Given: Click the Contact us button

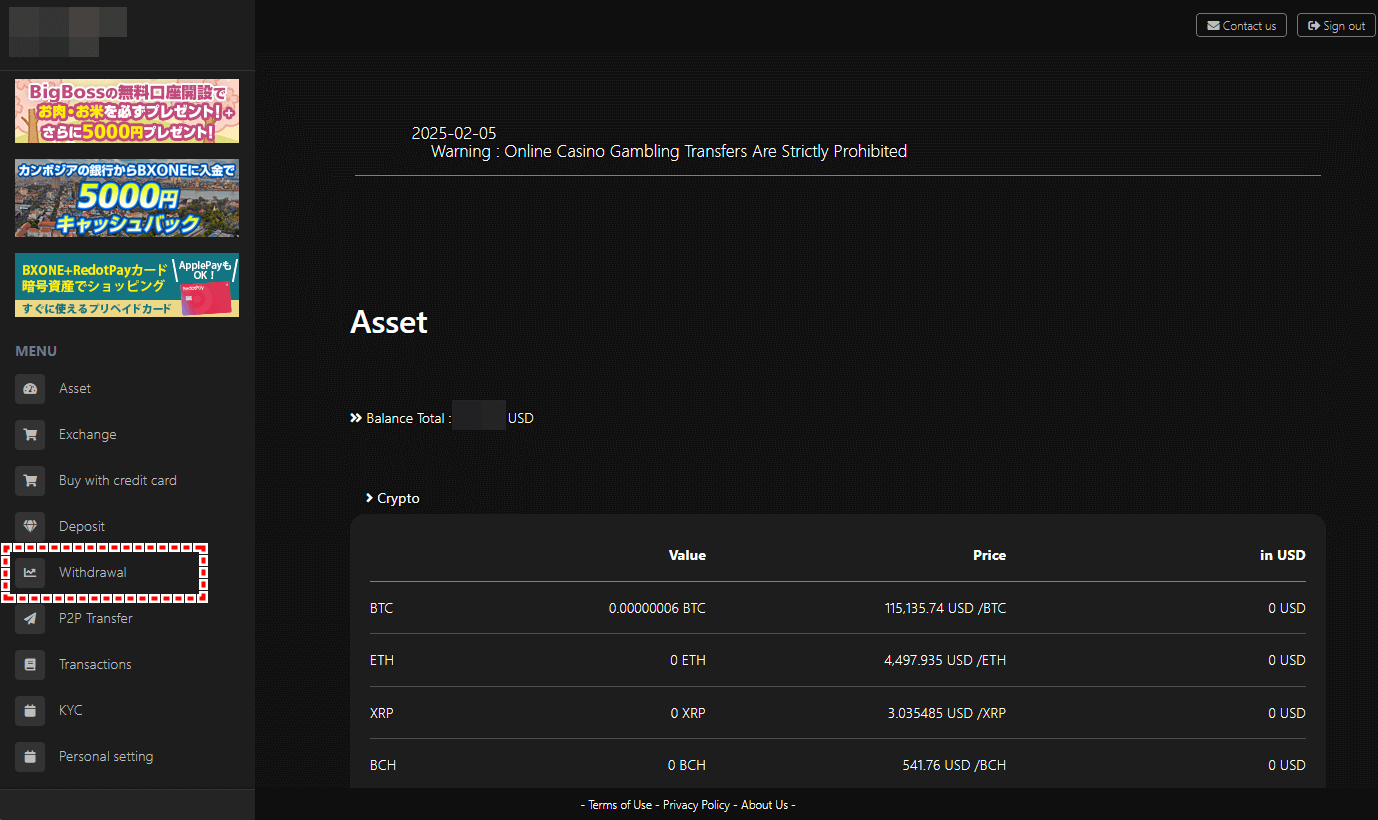Looking at the screenshot, I should tap(1241, 25).
